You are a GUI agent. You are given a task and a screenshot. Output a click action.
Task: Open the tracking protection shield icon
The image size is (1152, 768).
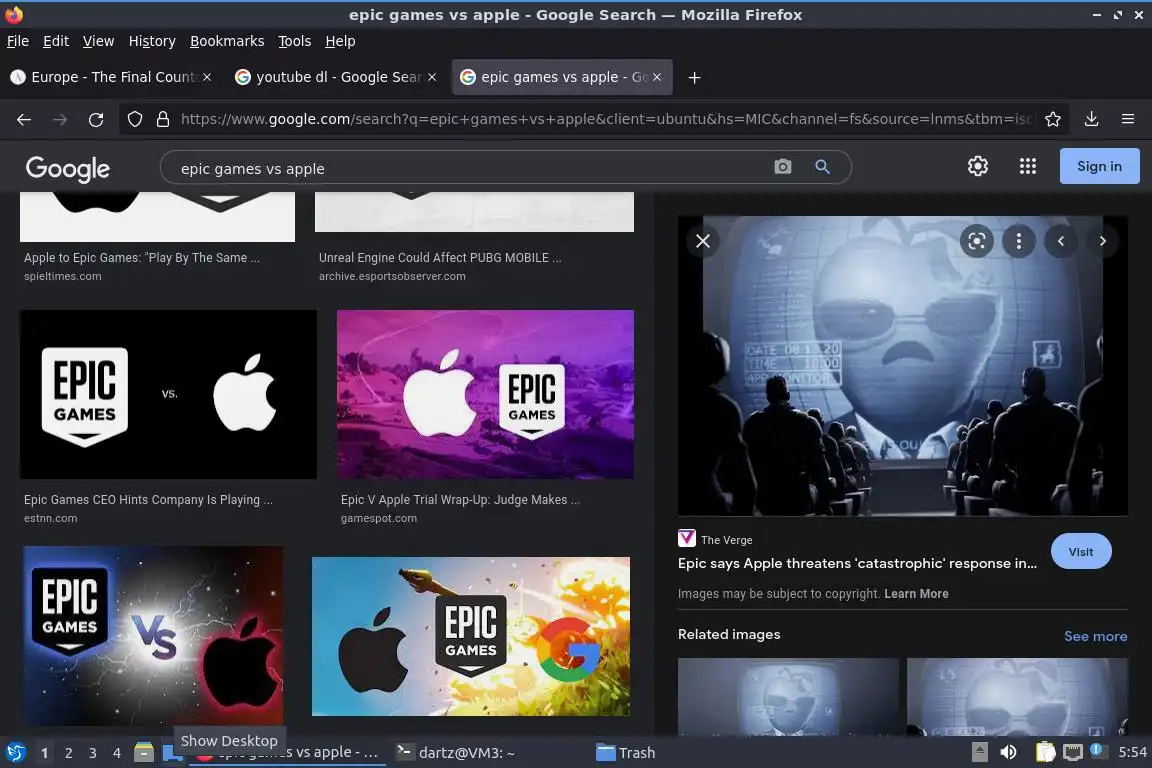[x=134, y=119]
